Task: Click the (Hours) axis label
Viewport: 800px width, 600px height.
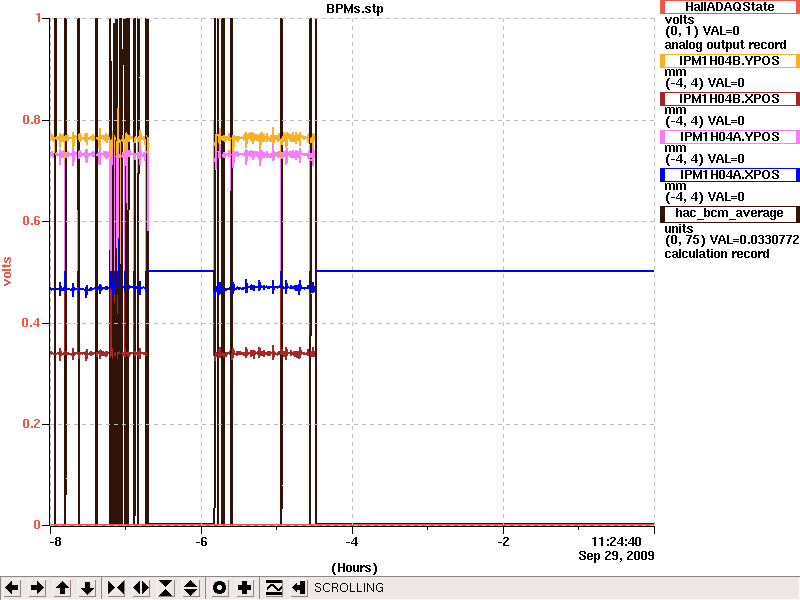Action: pyautogui.click(x=355, y=568)
